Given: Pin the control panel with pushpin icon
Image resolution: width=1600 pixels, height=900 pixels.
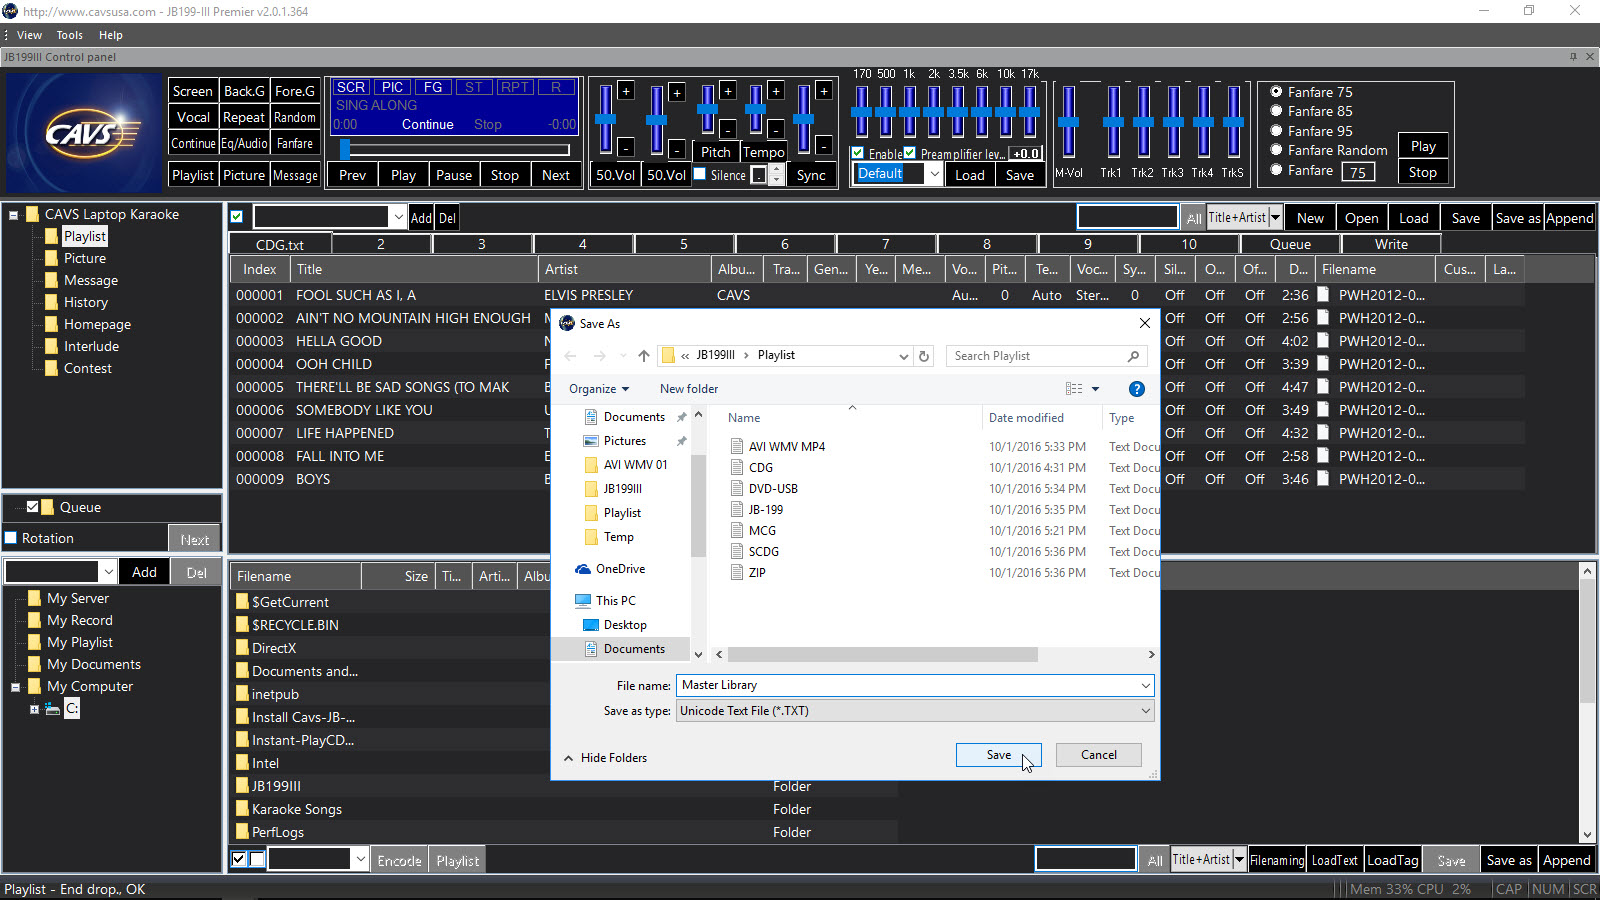Looking at the screenshot, I should pyautogui.click(x=1573, y=57).
